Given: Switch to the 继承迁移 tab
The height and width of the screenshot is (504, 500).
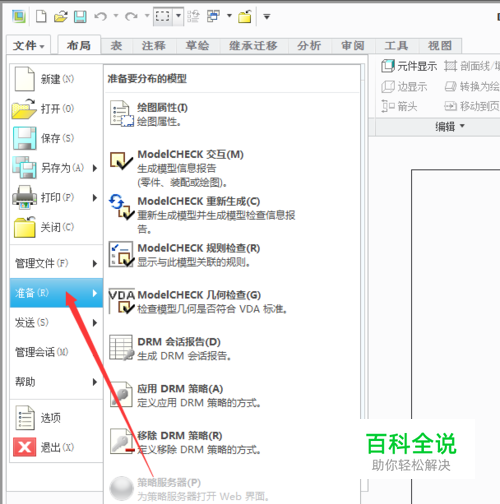Looking at the screenshot, I should click(x=253, y=46).
